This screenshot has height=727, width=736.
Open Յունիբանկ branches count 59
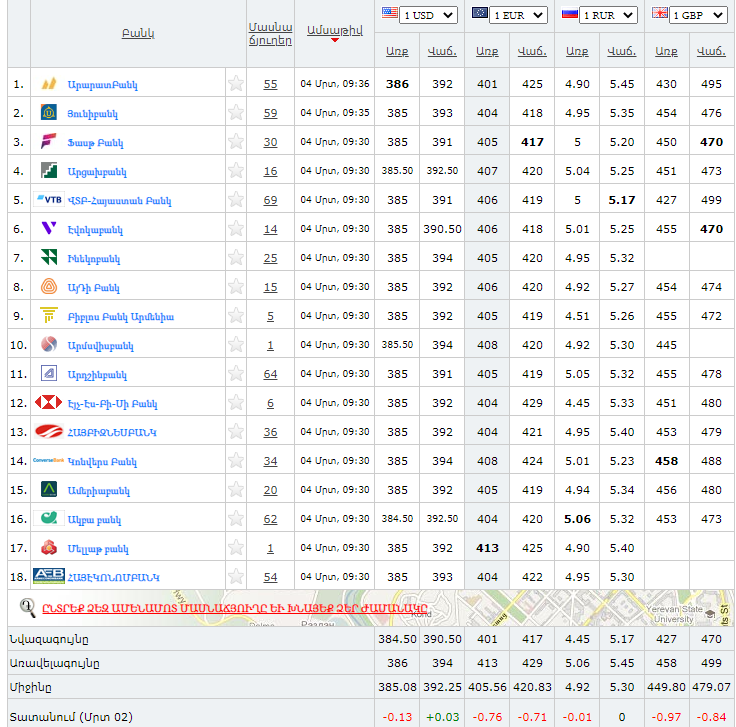point(270,113)
